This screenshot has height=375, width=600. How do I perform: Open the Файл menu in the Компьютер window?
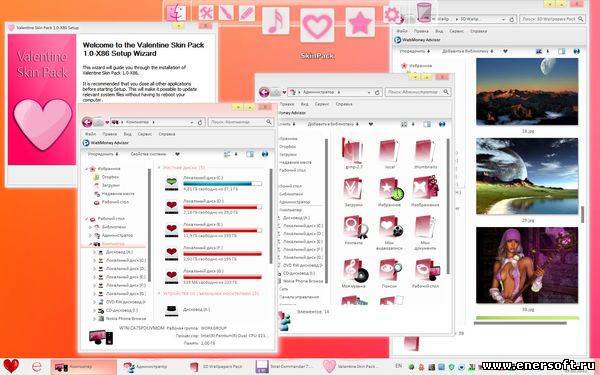coord(91,134)
